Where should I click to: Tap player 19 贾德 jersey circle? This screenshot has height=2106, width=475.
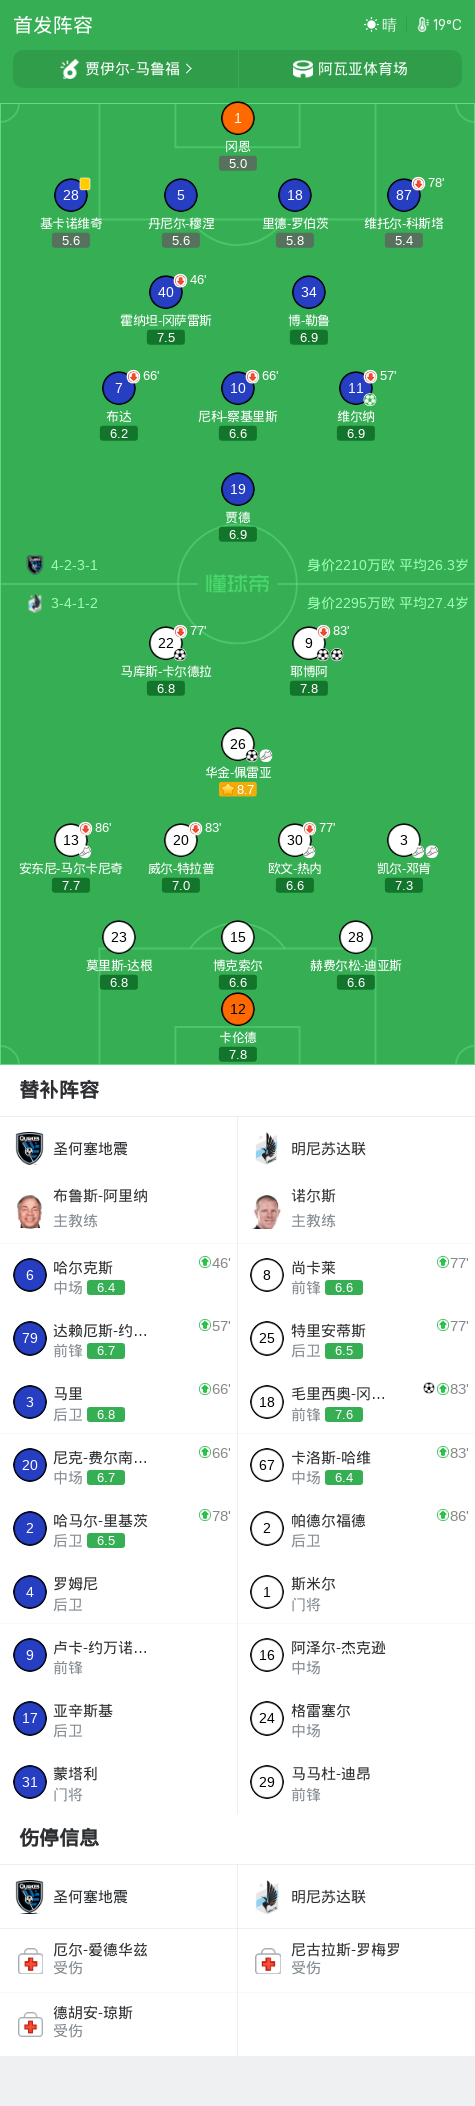pos(237,489)
